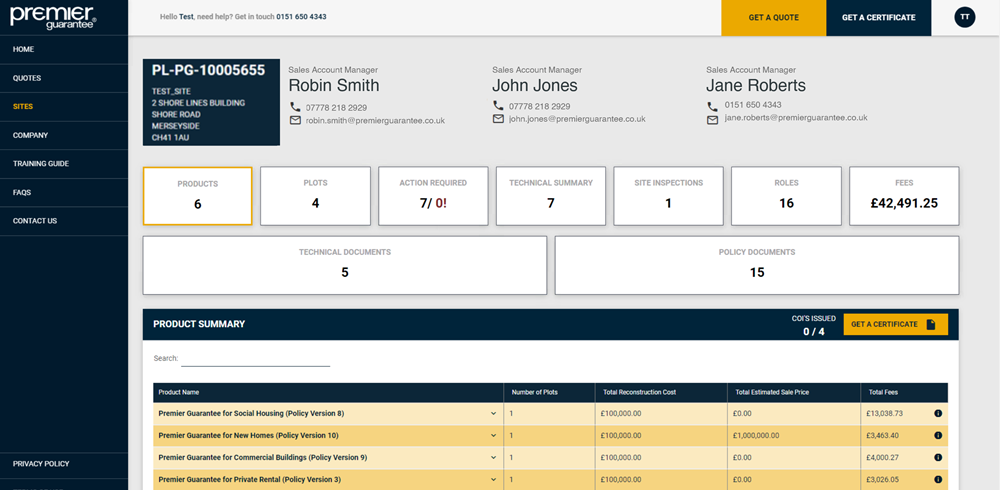Image resolution: width=1000 pixels, height=490 pixels.
Task: Sort by Total Fees column header
Action: 904,392
